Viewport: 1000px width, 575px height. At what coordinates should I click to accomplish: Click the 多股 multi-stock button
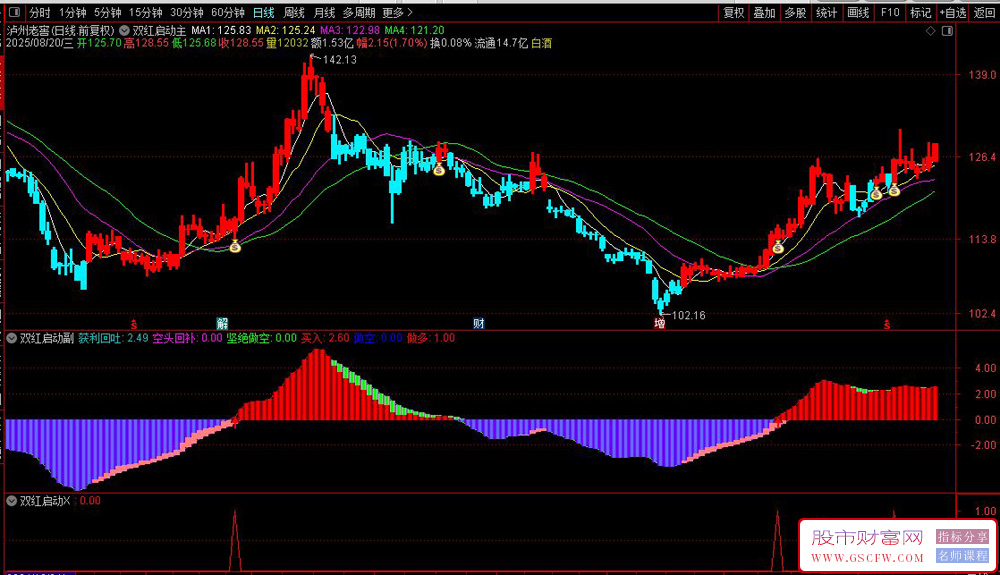[795, 13]
